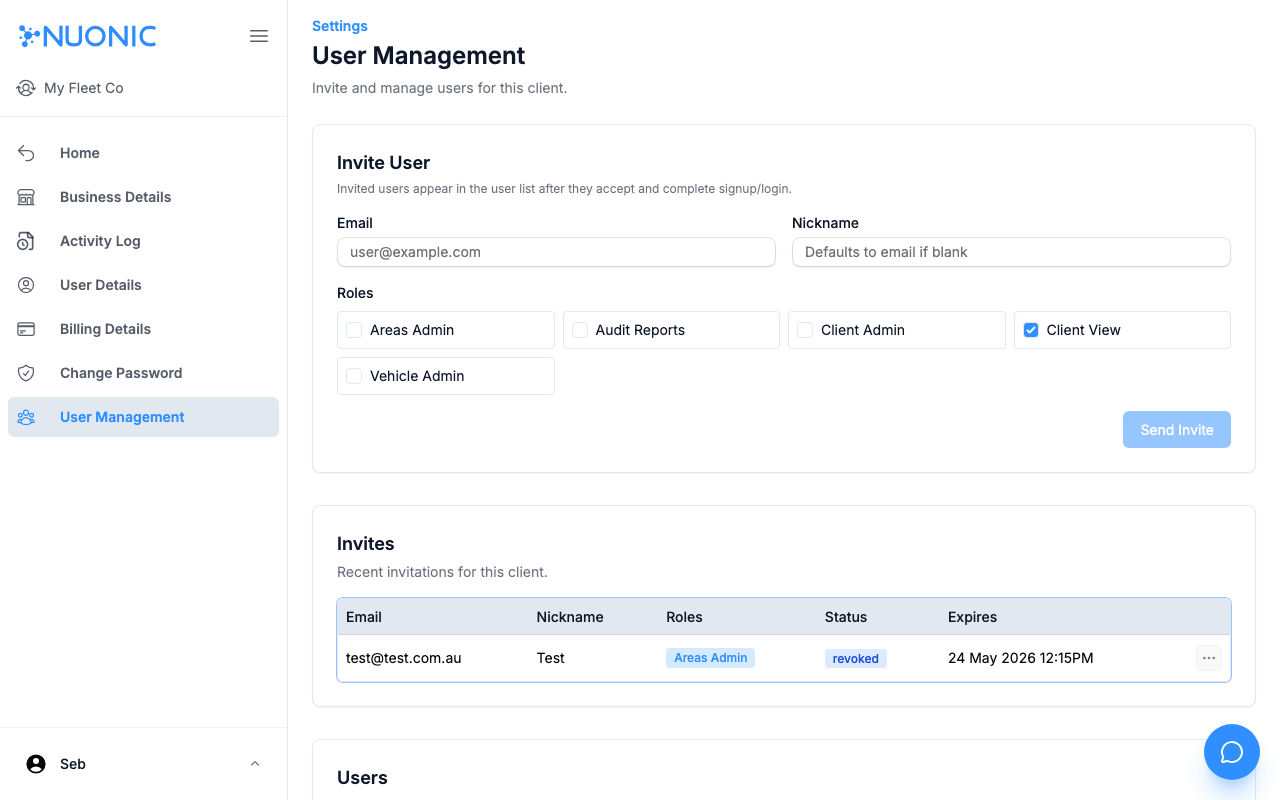1280x800 pixels.
Task: Click the Invites section heading
Action: (x=366, y=544)
